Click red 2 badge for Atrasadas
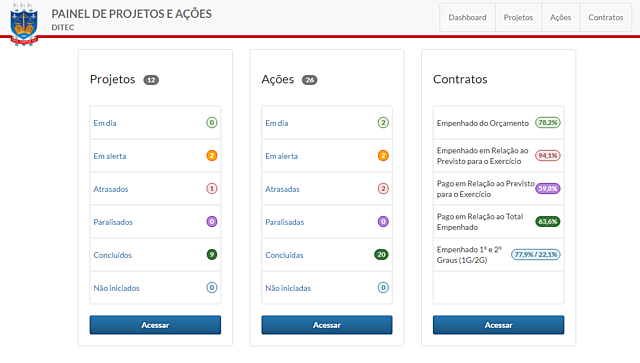This screenshot has height=363, width=640. (x=383, y=189)
